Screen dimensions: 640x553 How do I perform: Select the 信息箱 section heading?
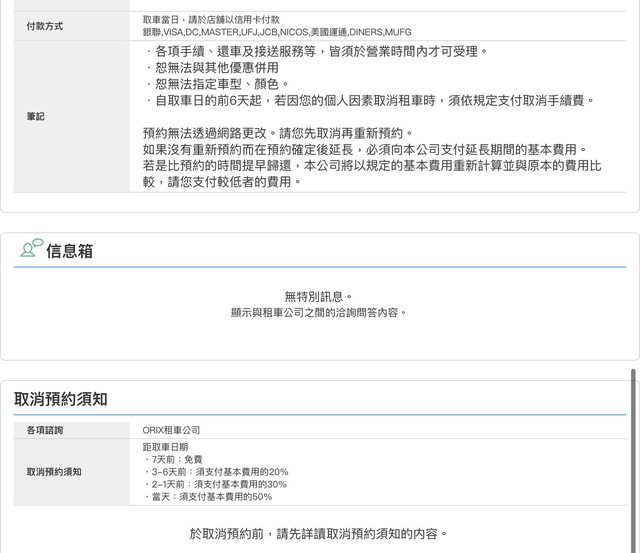point(69,251)
